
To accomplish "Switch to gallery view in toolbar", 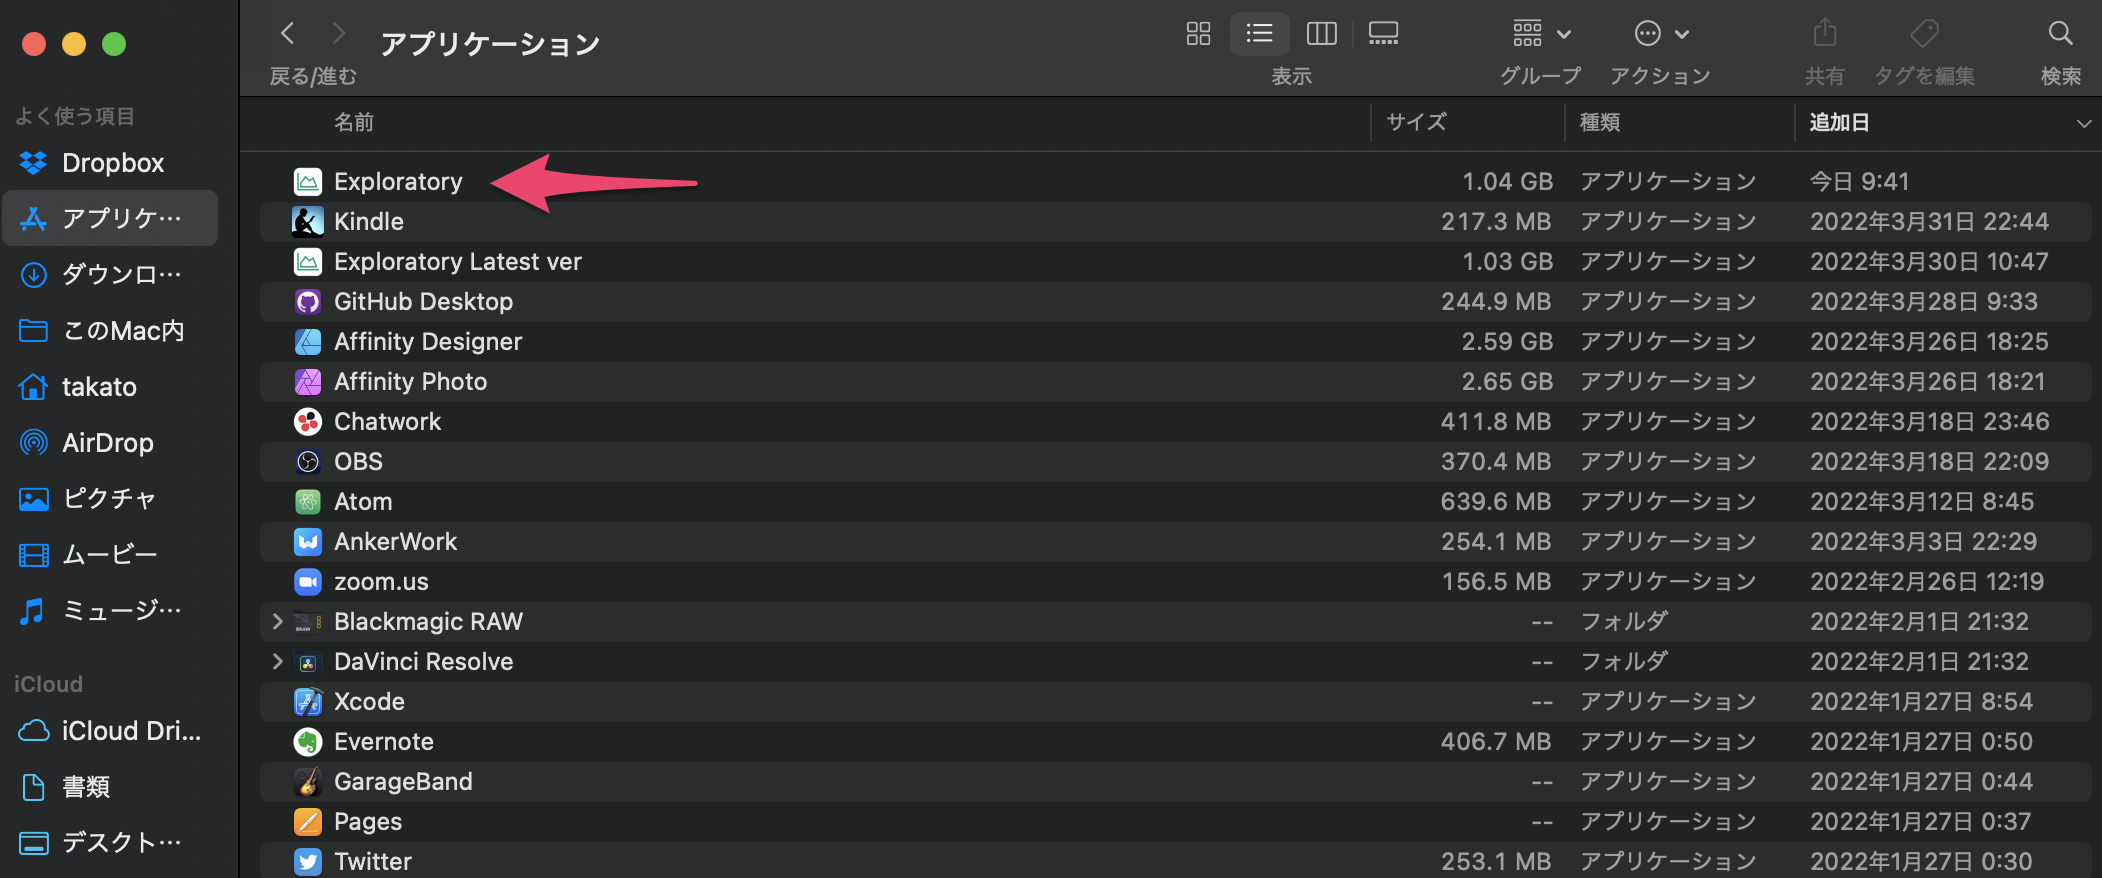I will [1384, 34].
